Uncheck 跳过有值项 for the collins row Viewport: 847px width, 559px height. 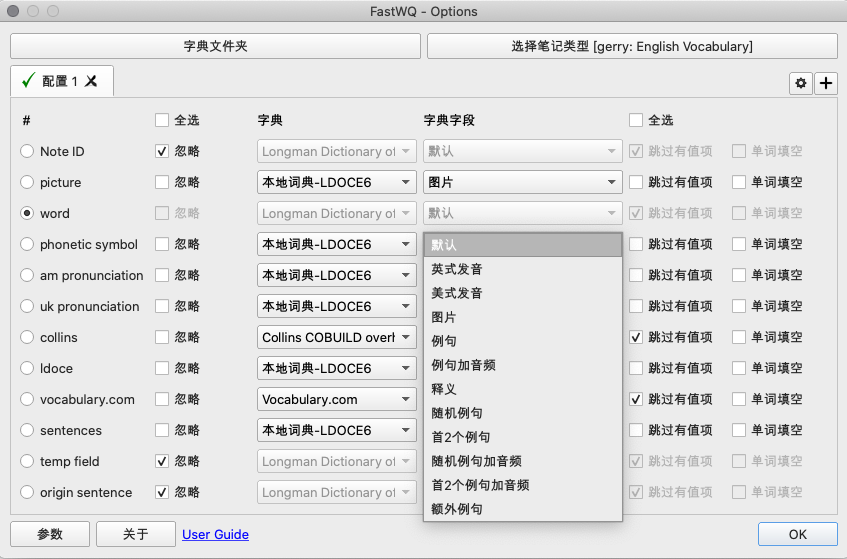pyautogui.click(x=636, y=338)
